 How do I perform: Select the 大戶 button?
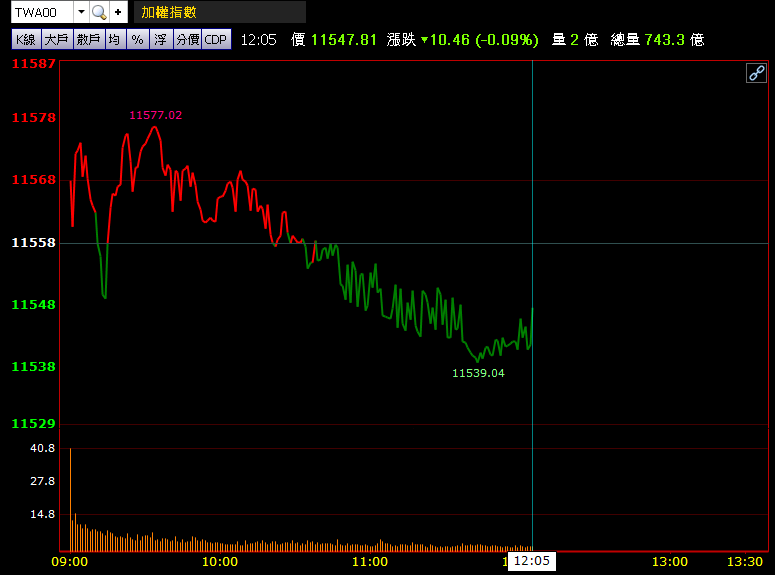point(57,40)
